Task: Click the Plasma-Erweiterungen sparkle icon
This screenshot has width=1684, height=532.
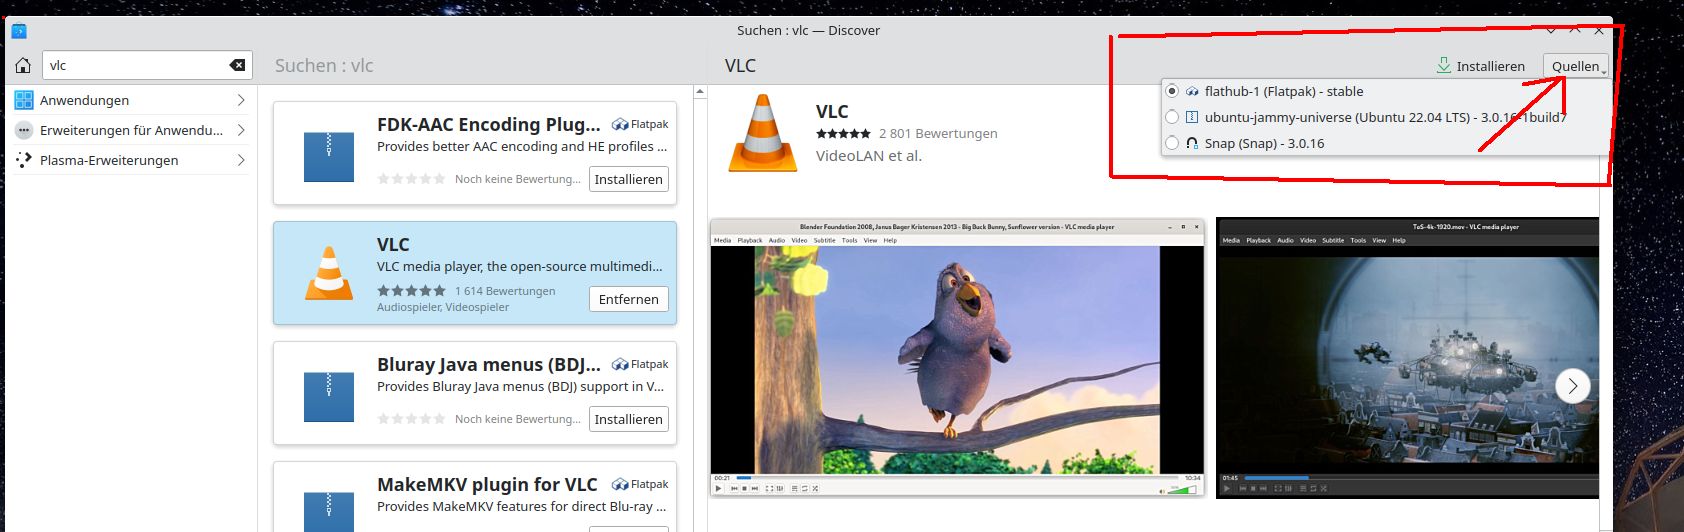Action: pos(24,160)
